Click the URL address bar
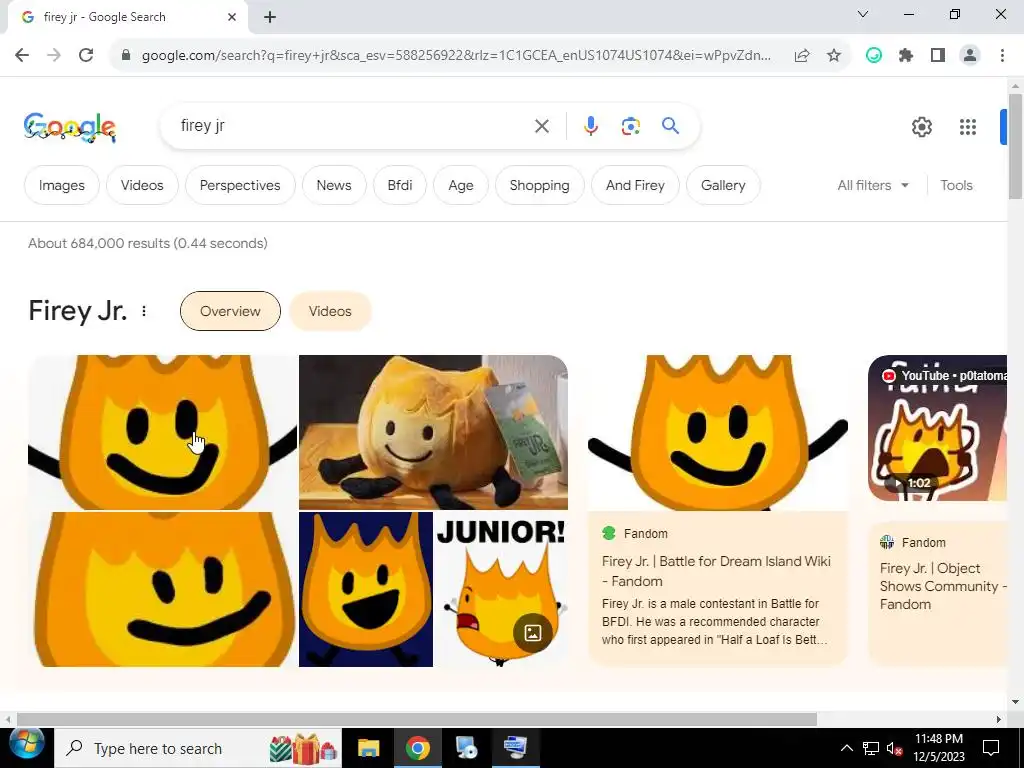Screen dimensions: 1024x768 pos(456,56)
